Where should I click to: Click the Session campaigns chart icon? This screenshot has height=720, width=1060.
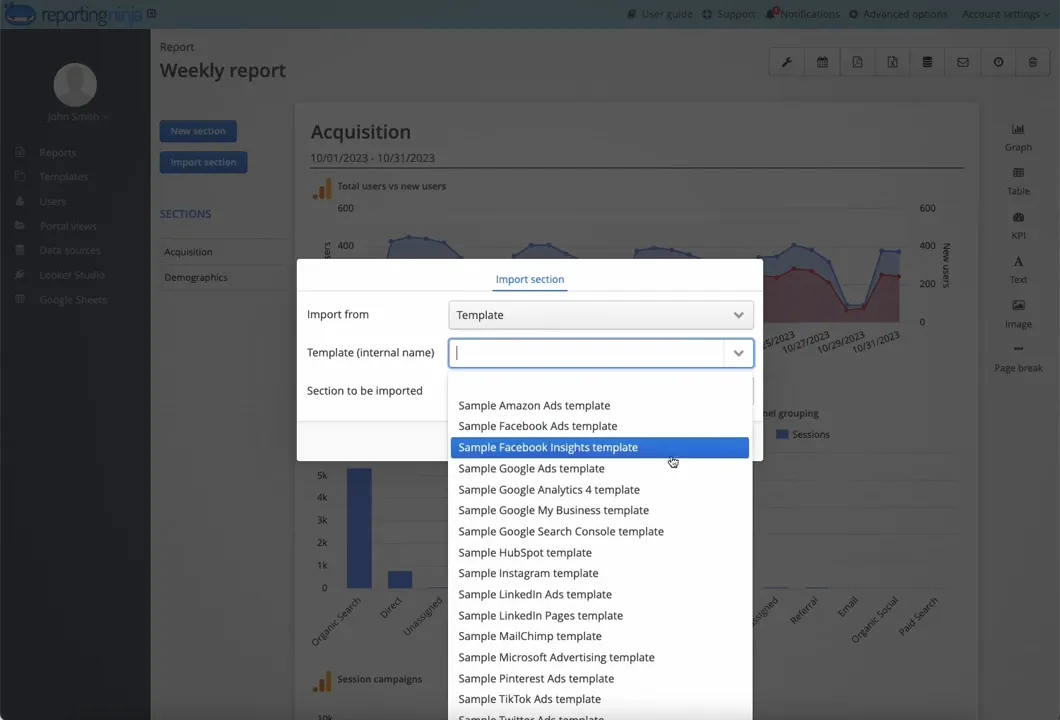tap(322, 681)
